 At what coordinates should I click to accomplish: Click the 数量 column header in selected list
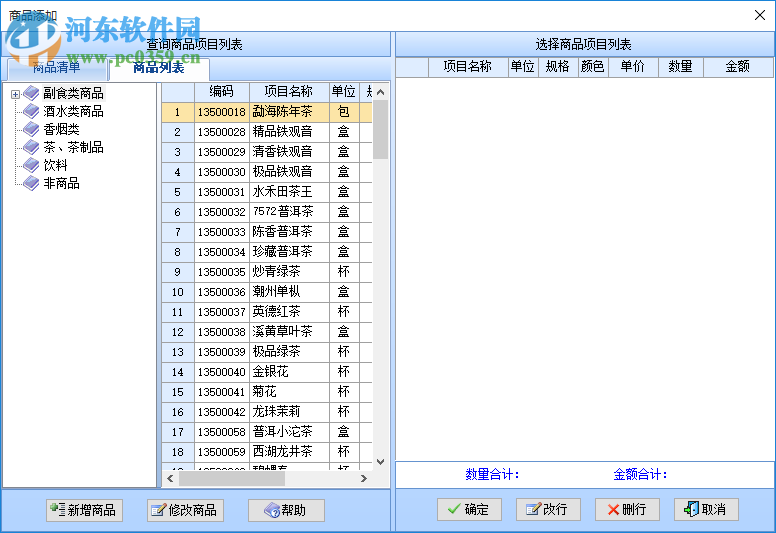pos(680,67)
